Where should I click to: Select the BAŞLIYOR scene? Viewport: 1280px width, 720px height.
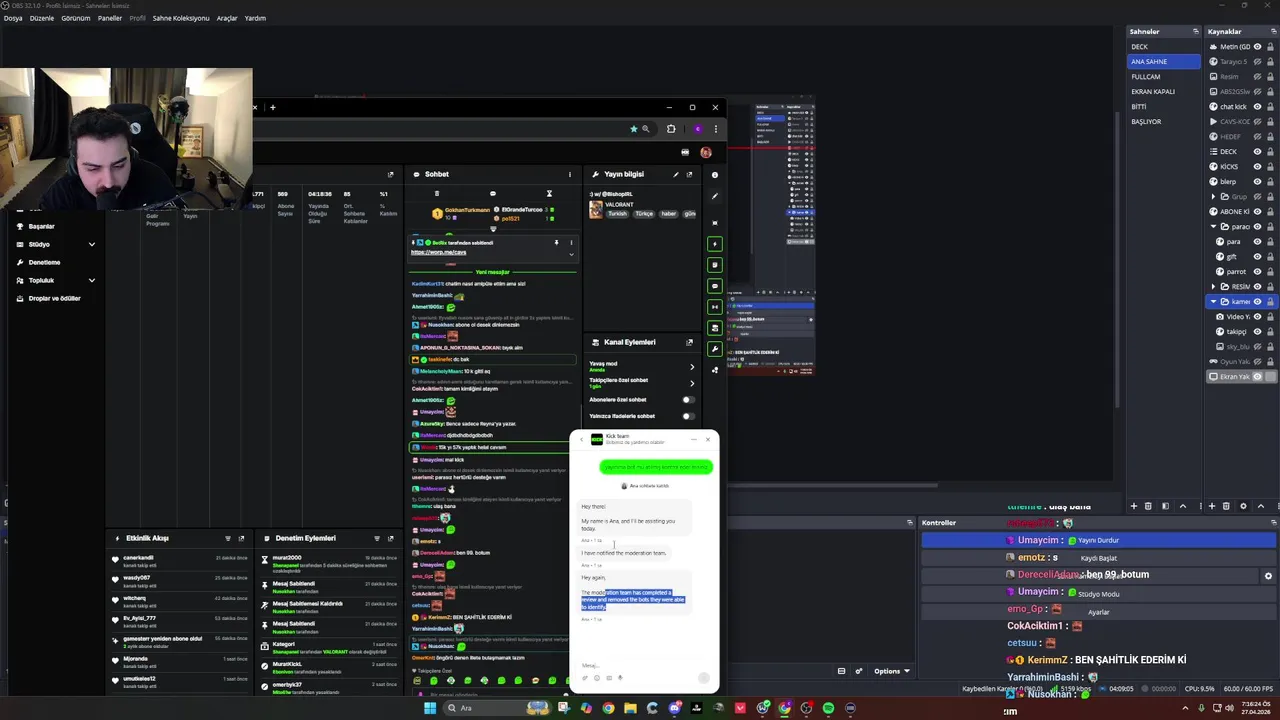point(1163,122)
